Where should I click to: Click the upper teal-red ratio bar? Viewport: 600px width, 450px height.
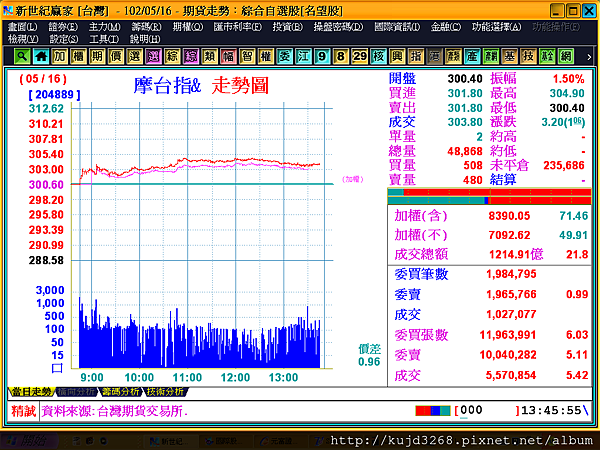[489, 192]
